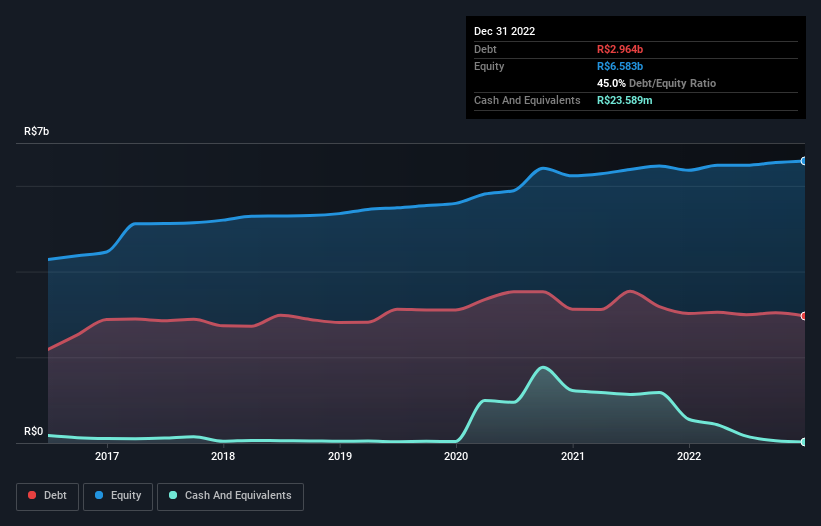
Task: Click the R$7b y-axis label
Action: [37, 131]
